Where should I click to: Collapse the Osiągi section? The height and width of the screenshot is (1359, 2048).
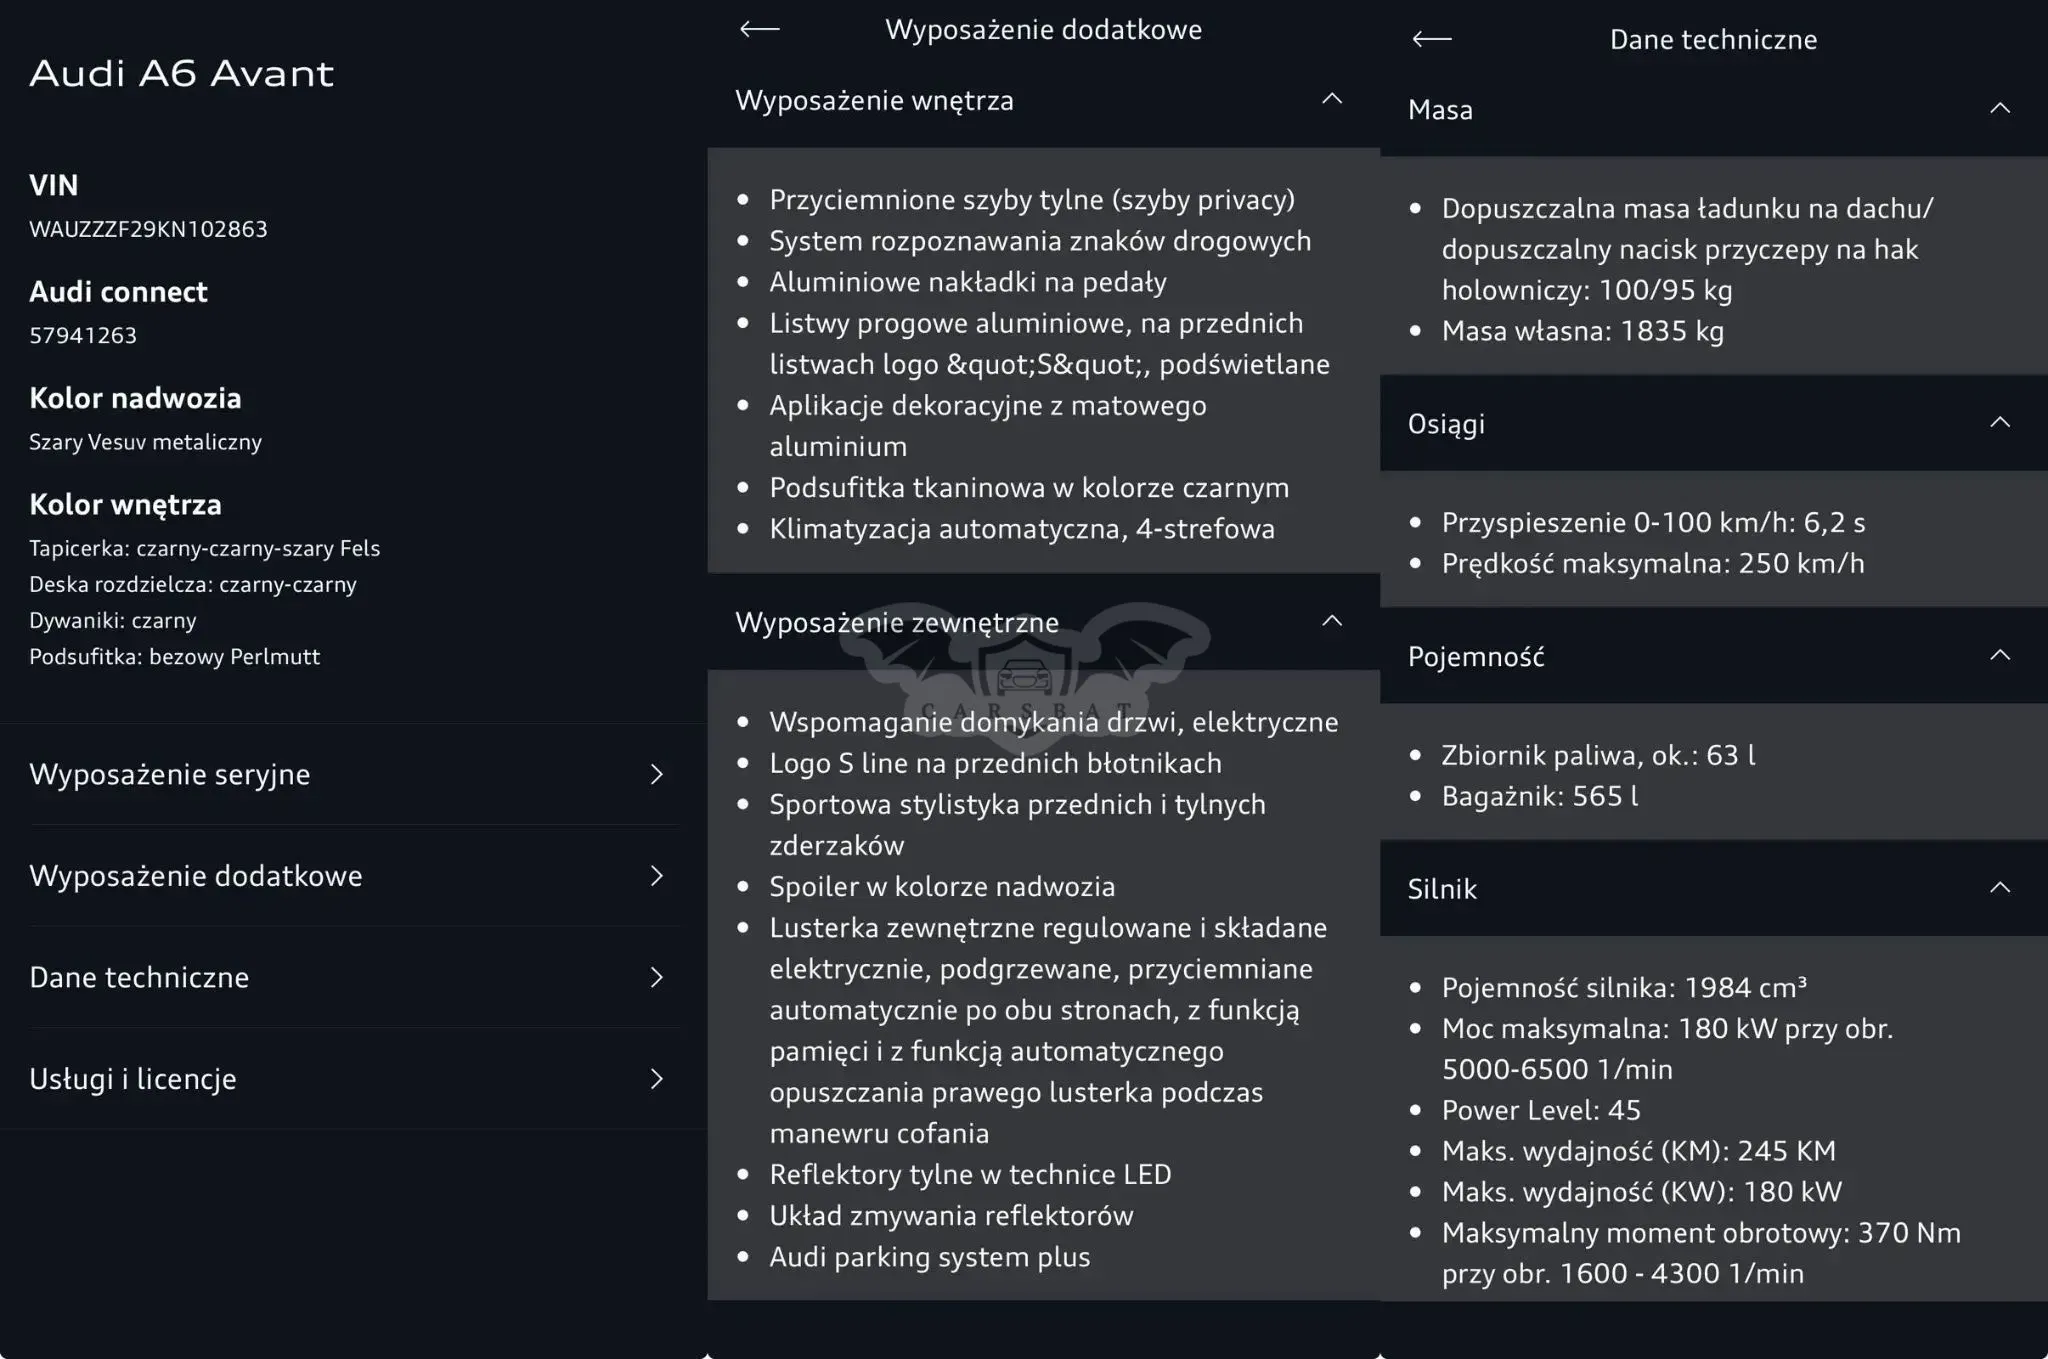click(2000, 422)
